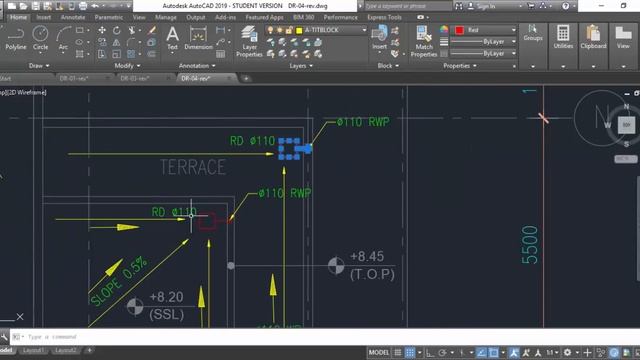This screenshot has width=640, height=360.
Task: Insert a Table from Annotation panel
Action: pos(220,54)
